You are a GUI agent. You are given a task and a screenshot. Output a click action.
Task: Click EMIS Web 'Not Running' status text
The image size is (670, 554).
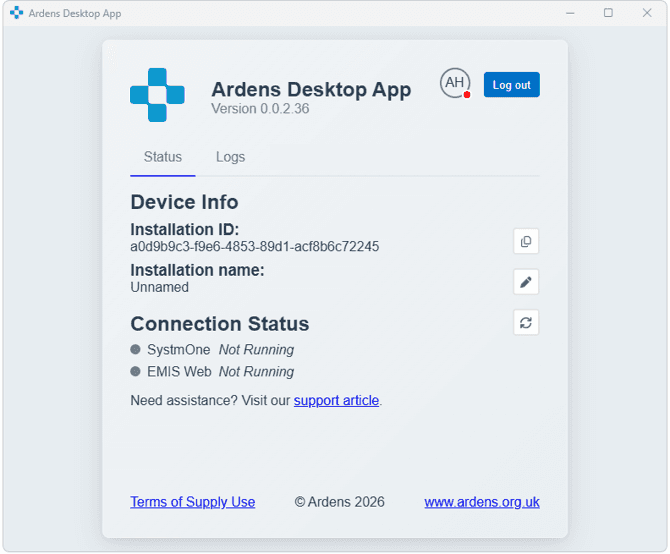tap(256, 372)
